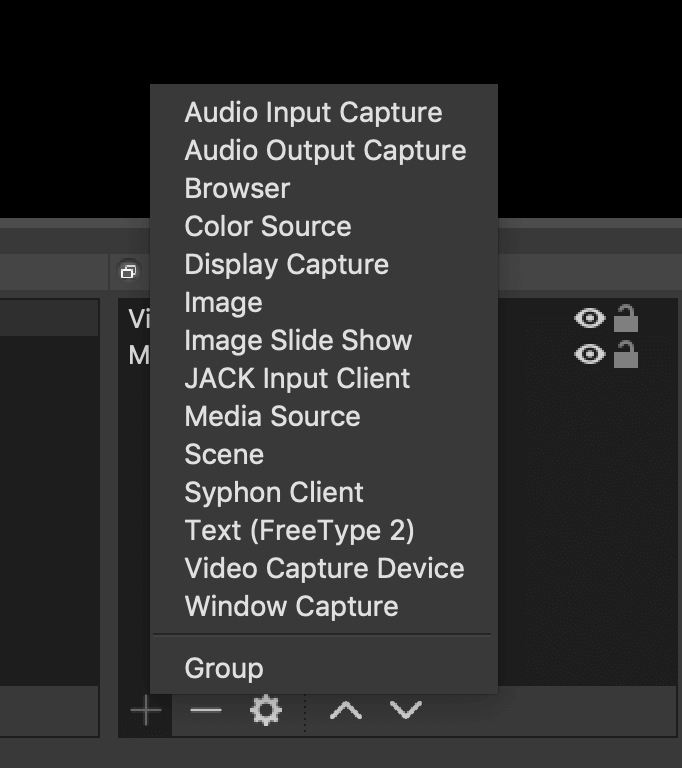The image size is (682, 768).
Task: Add a Video Capture Device
Action: (x=324, y=568)
